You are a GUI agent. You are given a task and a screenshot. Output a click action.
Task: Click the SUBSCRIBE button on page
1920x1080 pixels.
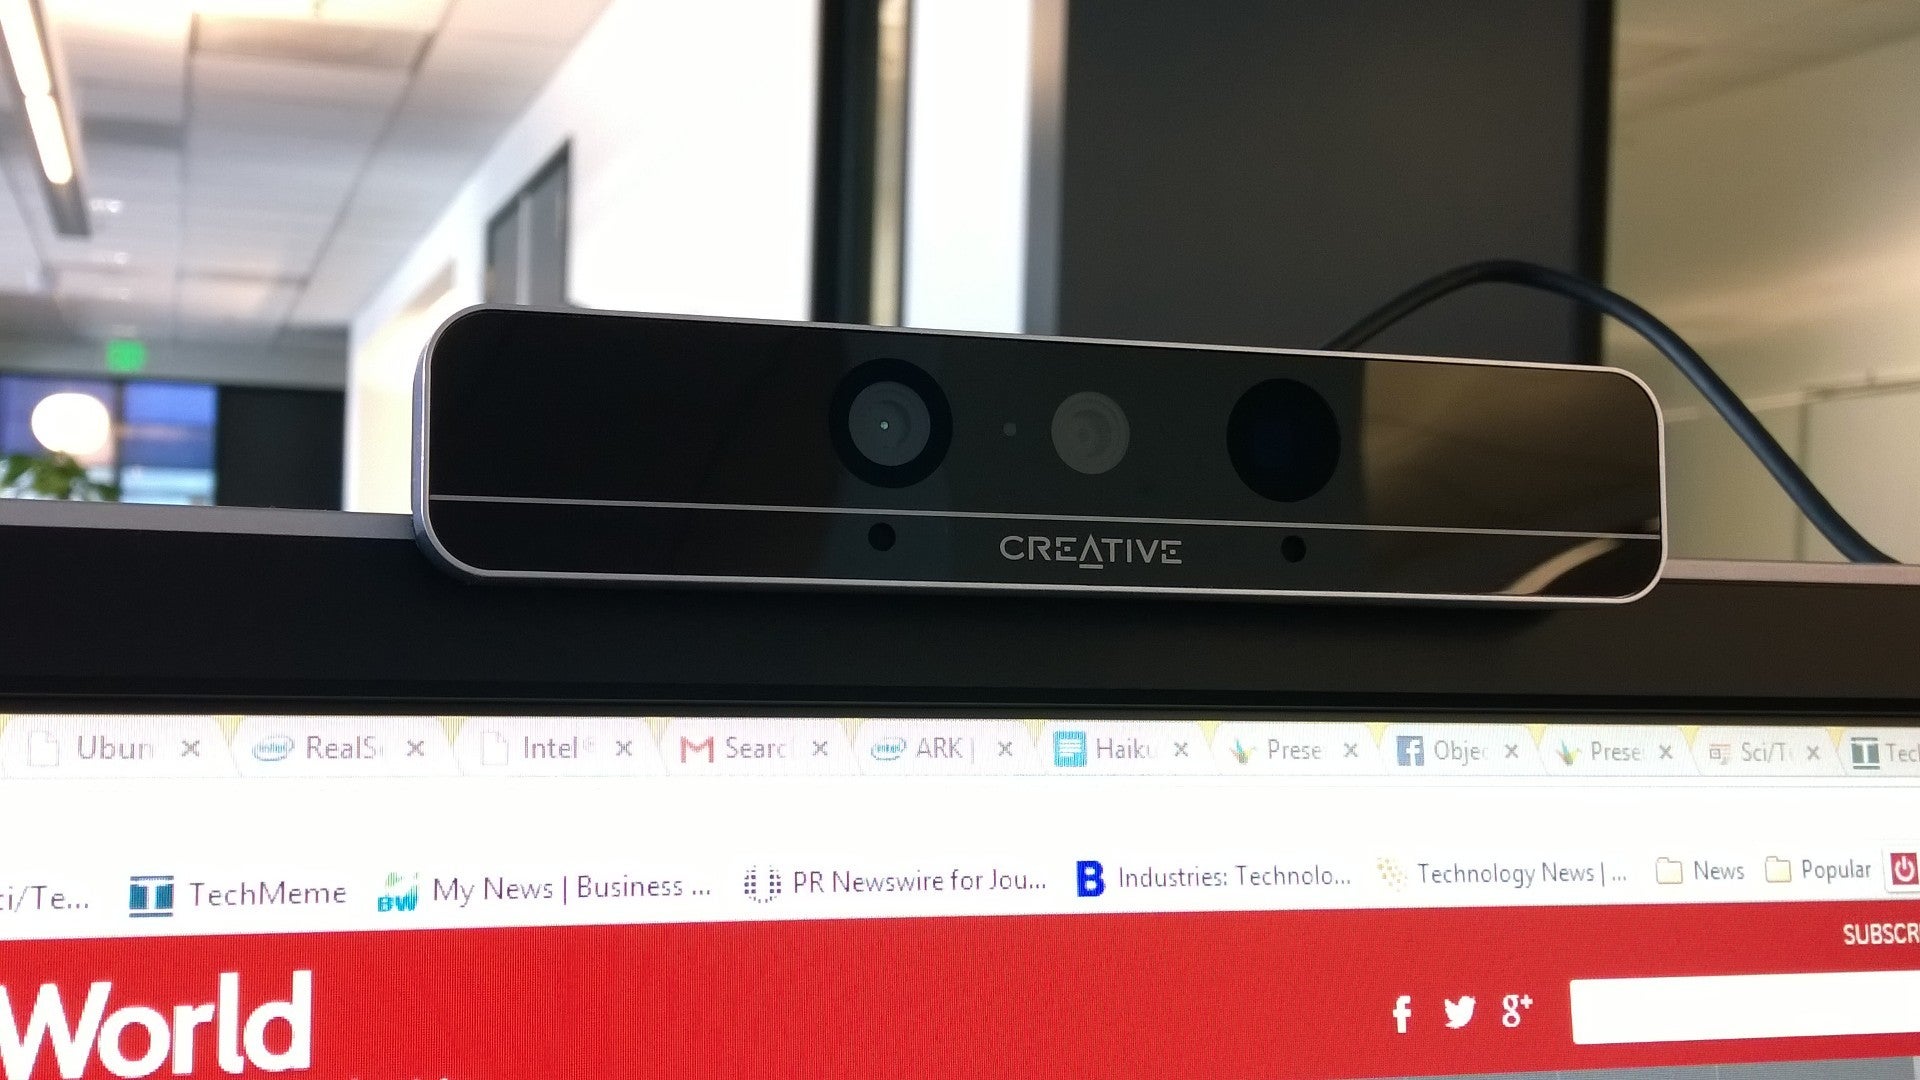(x=1886, y=936)
